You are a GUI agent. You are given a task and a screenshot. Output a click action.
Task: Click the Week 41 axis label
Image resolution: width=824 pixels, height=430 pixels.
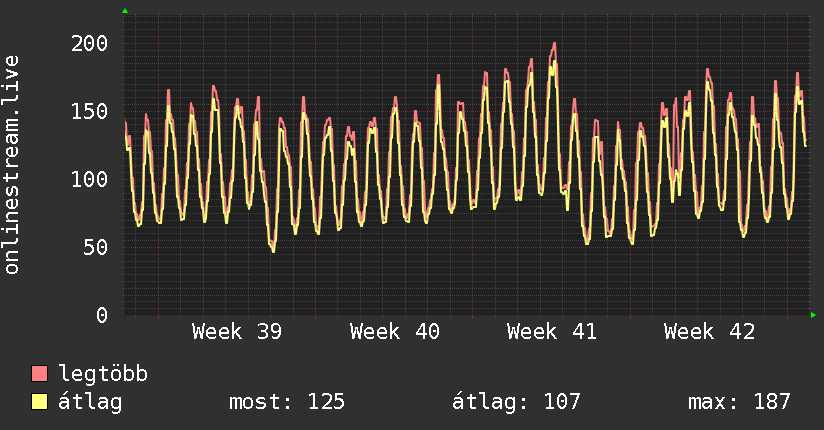coord(552,332)
